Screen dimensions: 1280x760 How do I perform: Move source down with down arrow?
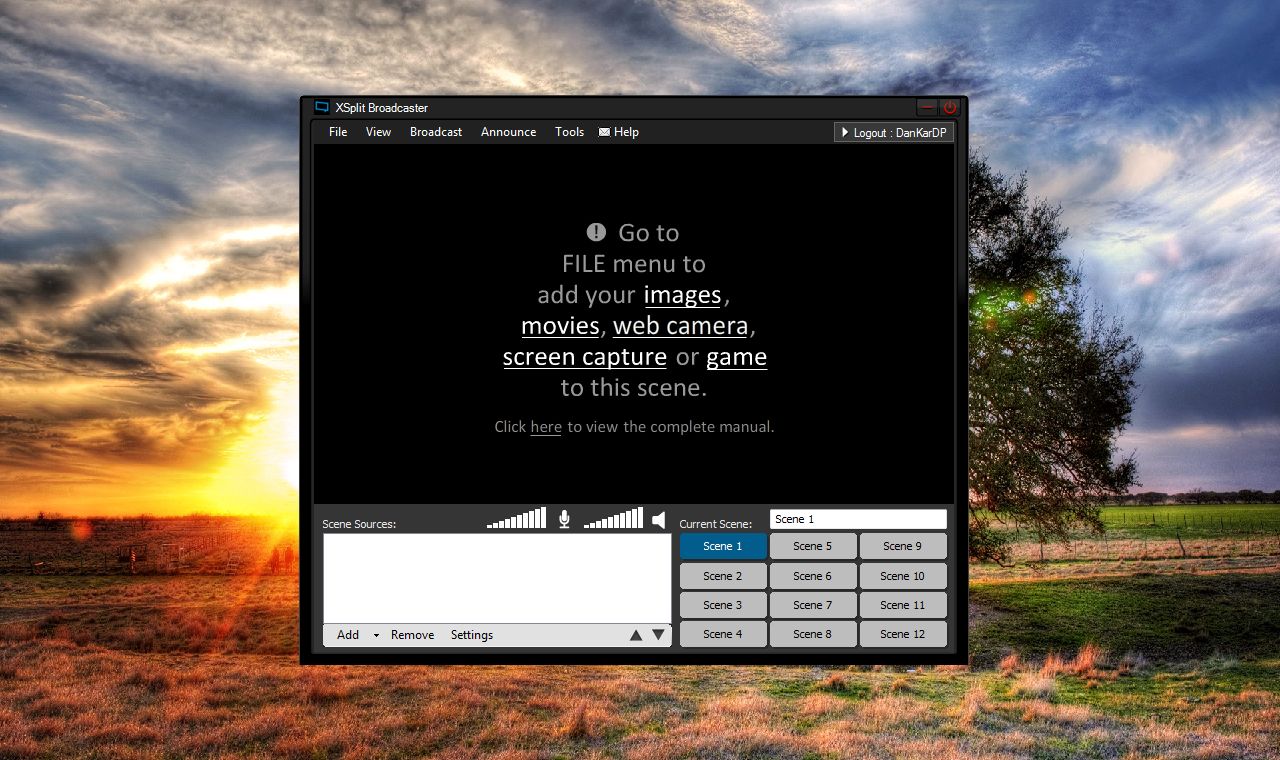pos(658,635)
